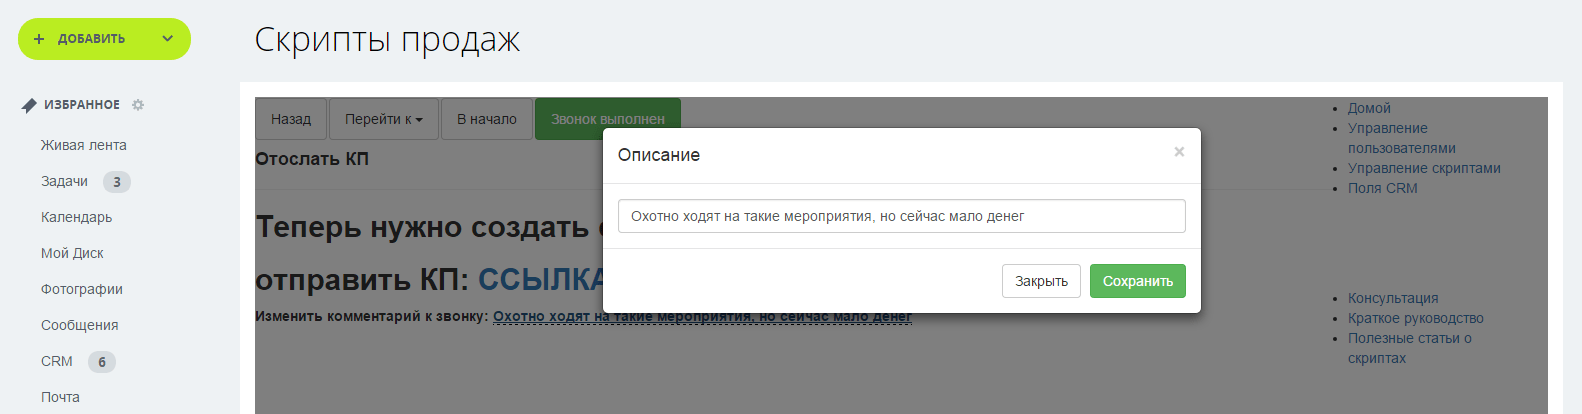Open the Краткое руководство link
Screen dimensions: 1582x414
(x=1416, y=318)
